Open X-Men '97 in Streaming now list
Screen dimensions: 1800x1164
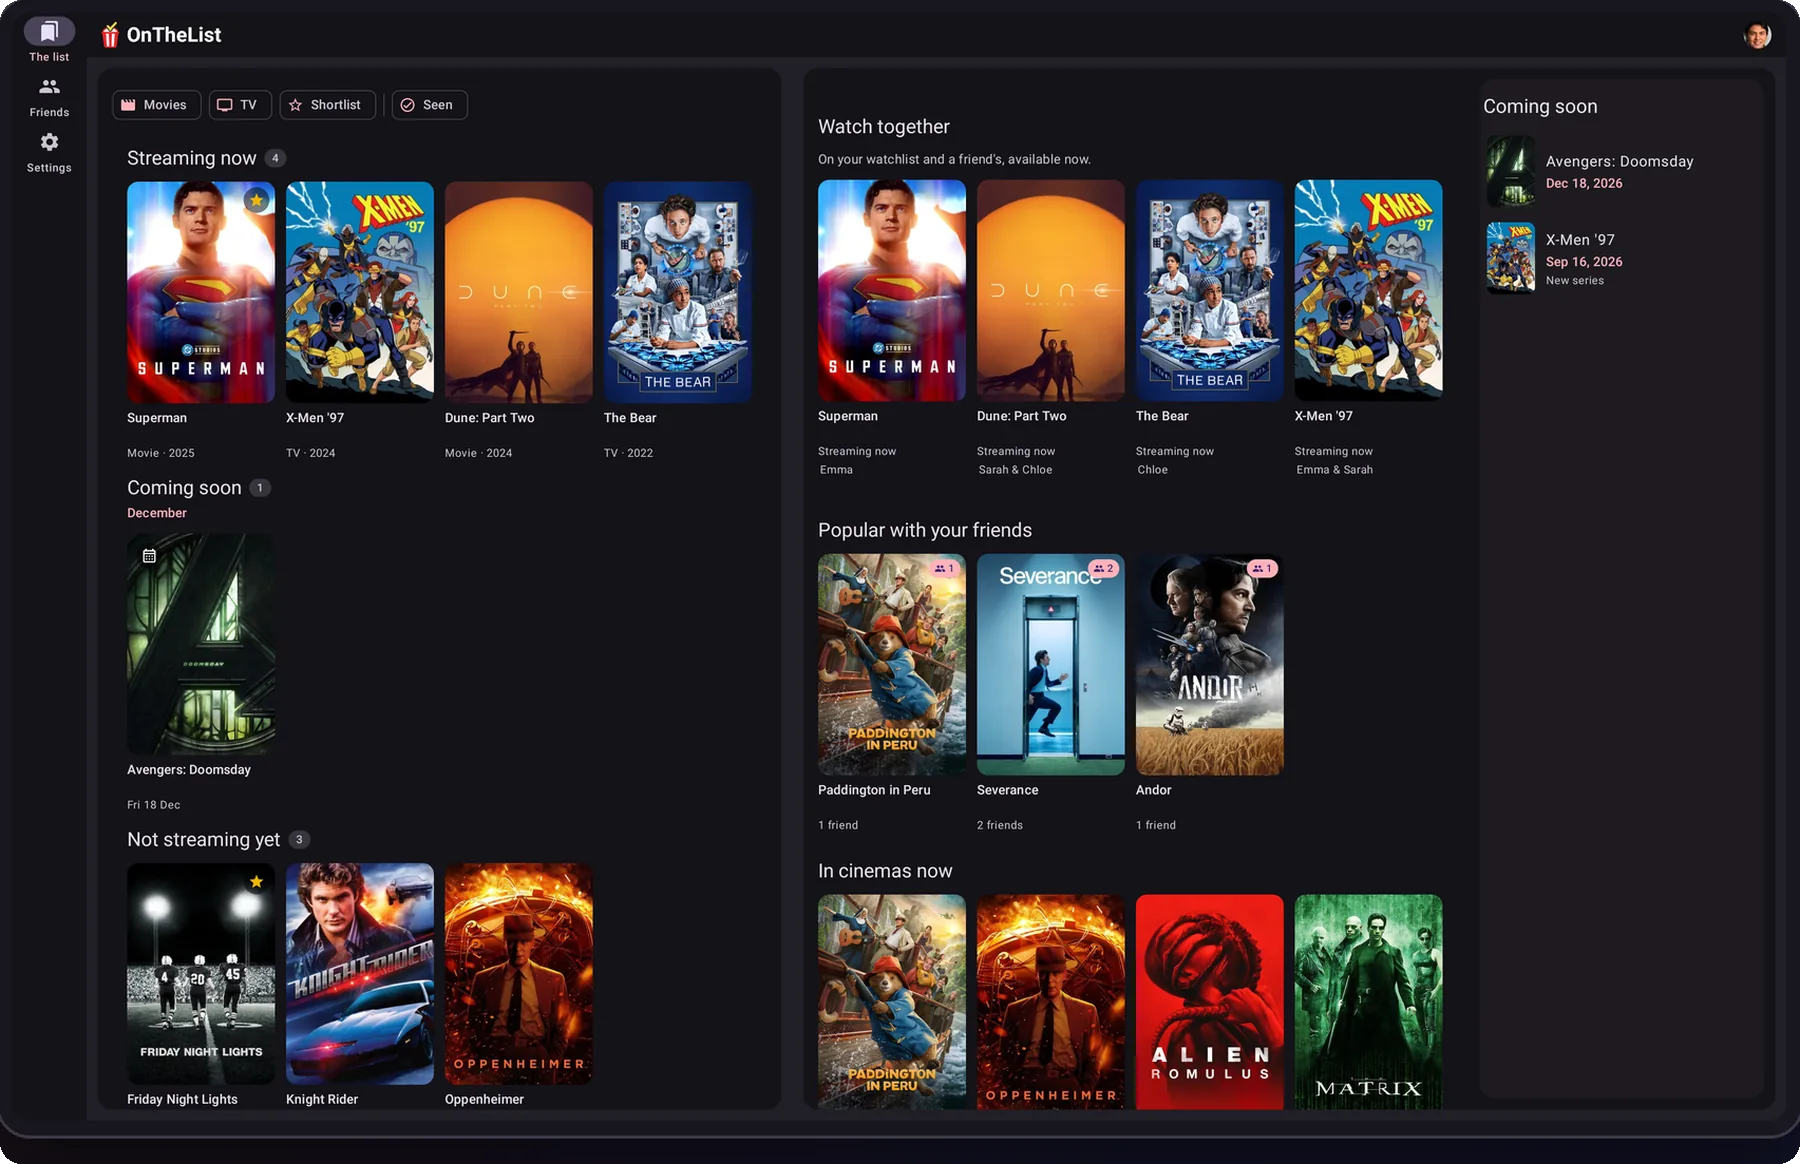coord(360,292)
